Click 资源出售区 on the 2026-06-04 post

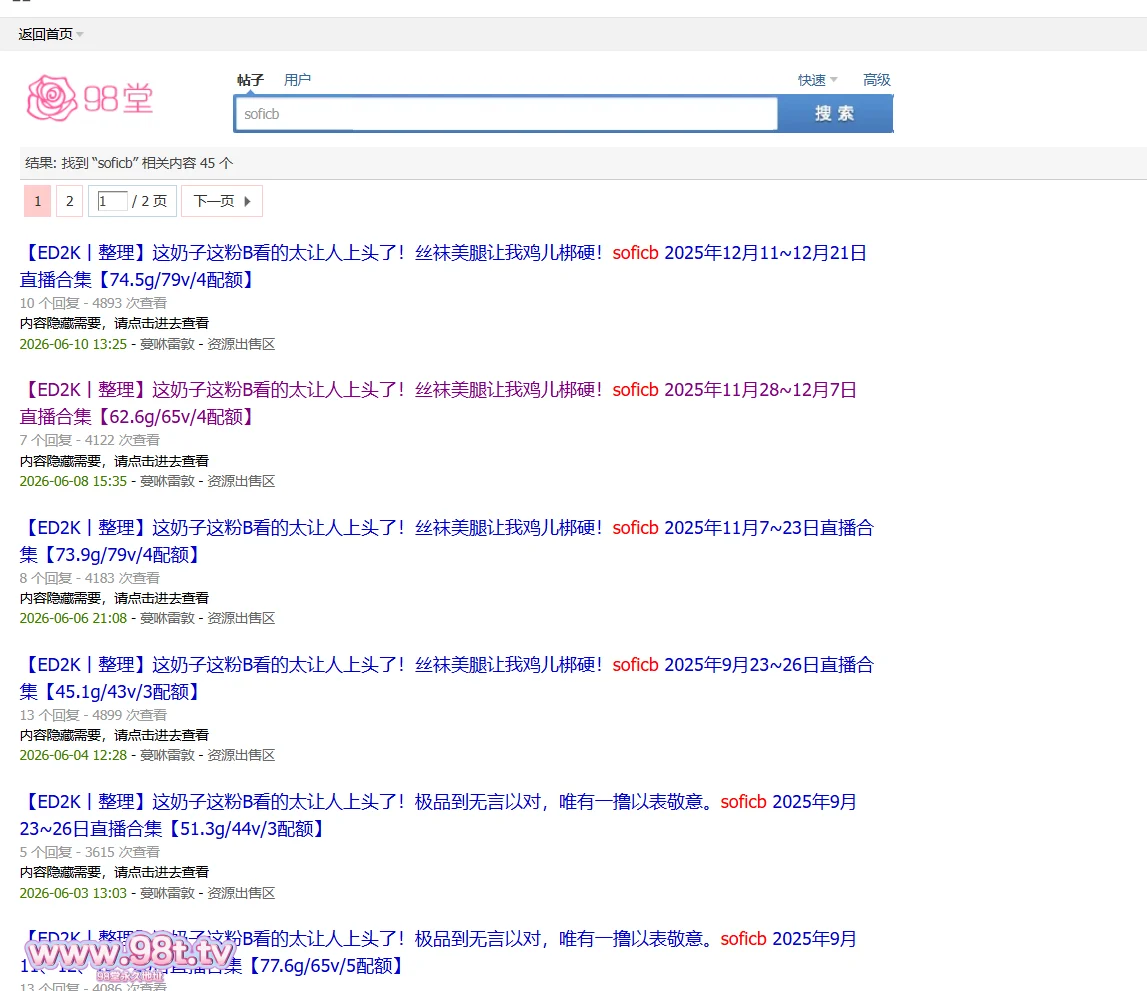tap(241, 755)
